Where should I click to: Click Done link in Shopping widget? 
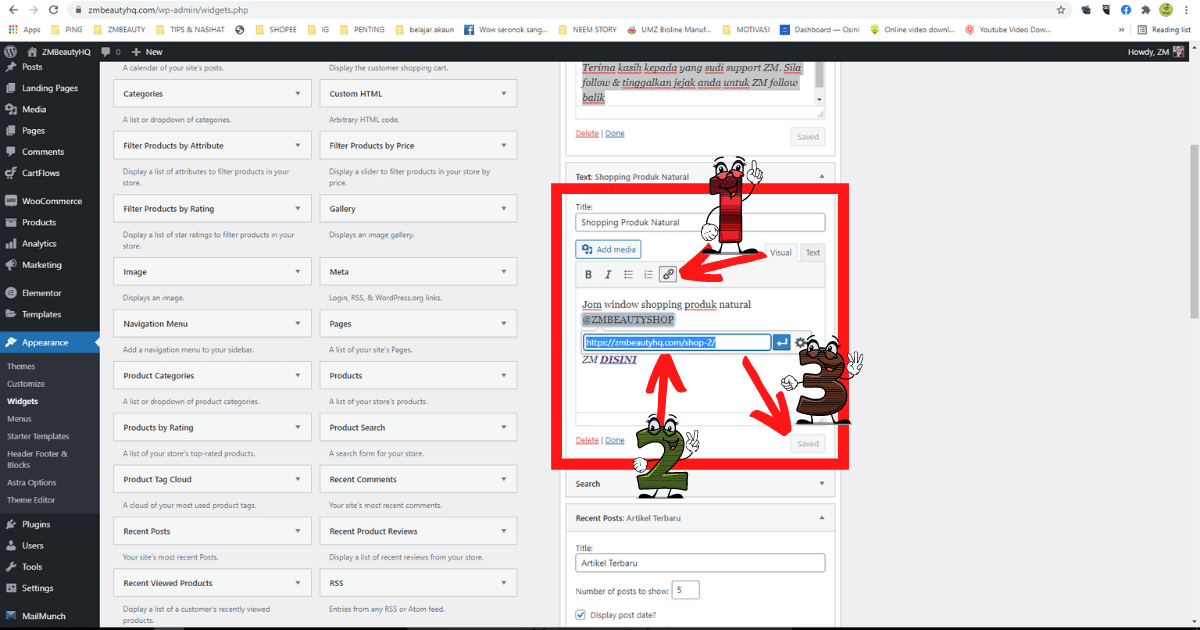tap(615, 441)
